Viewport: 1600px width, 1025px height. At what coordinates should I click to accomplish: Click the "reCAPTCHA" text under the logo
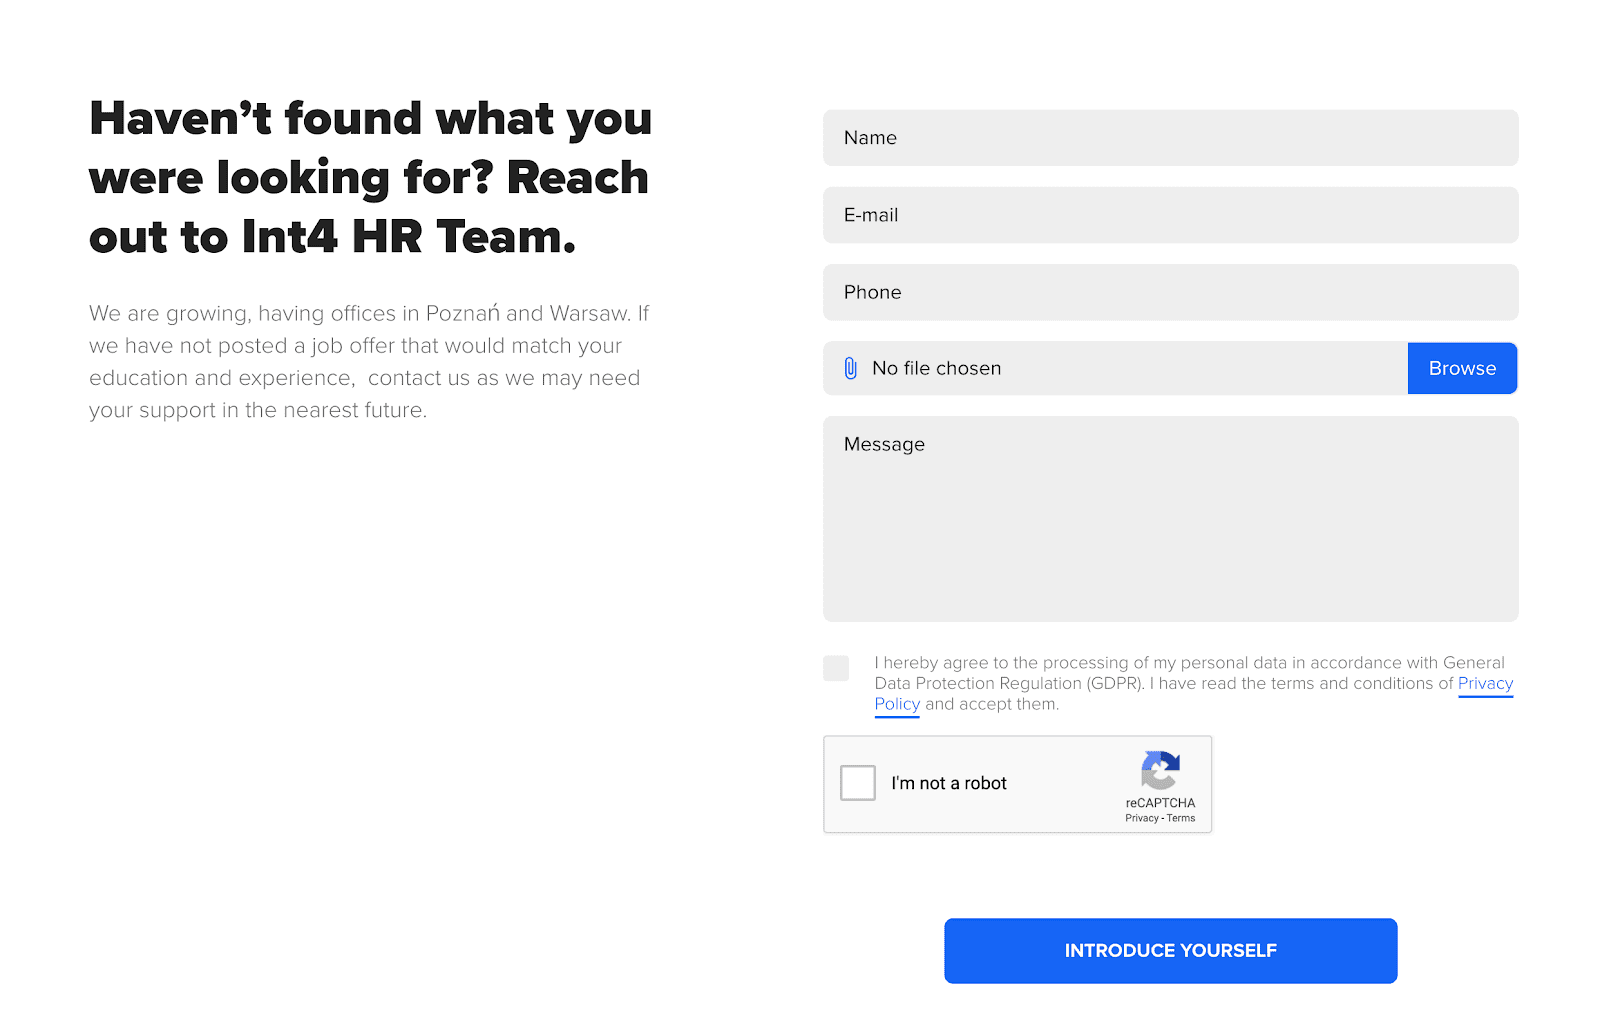[1160, 803]
